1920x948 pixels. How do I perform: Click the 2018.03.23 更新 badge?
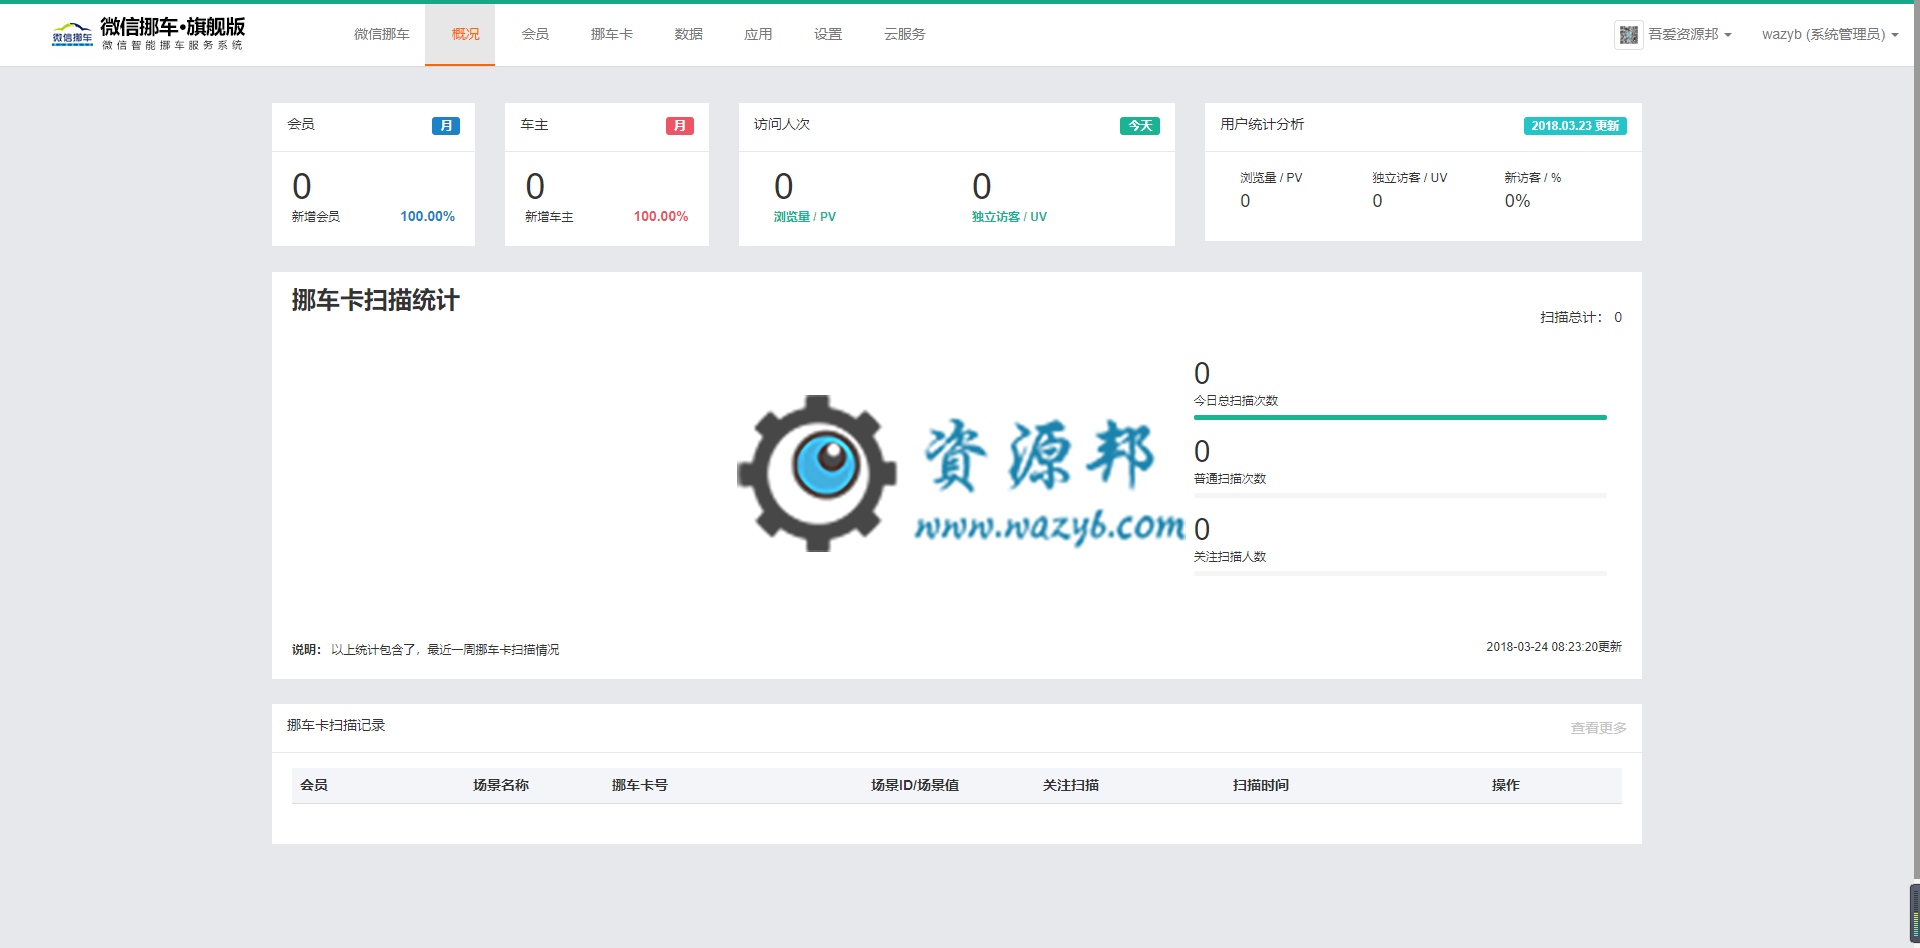click(1575, 126)
